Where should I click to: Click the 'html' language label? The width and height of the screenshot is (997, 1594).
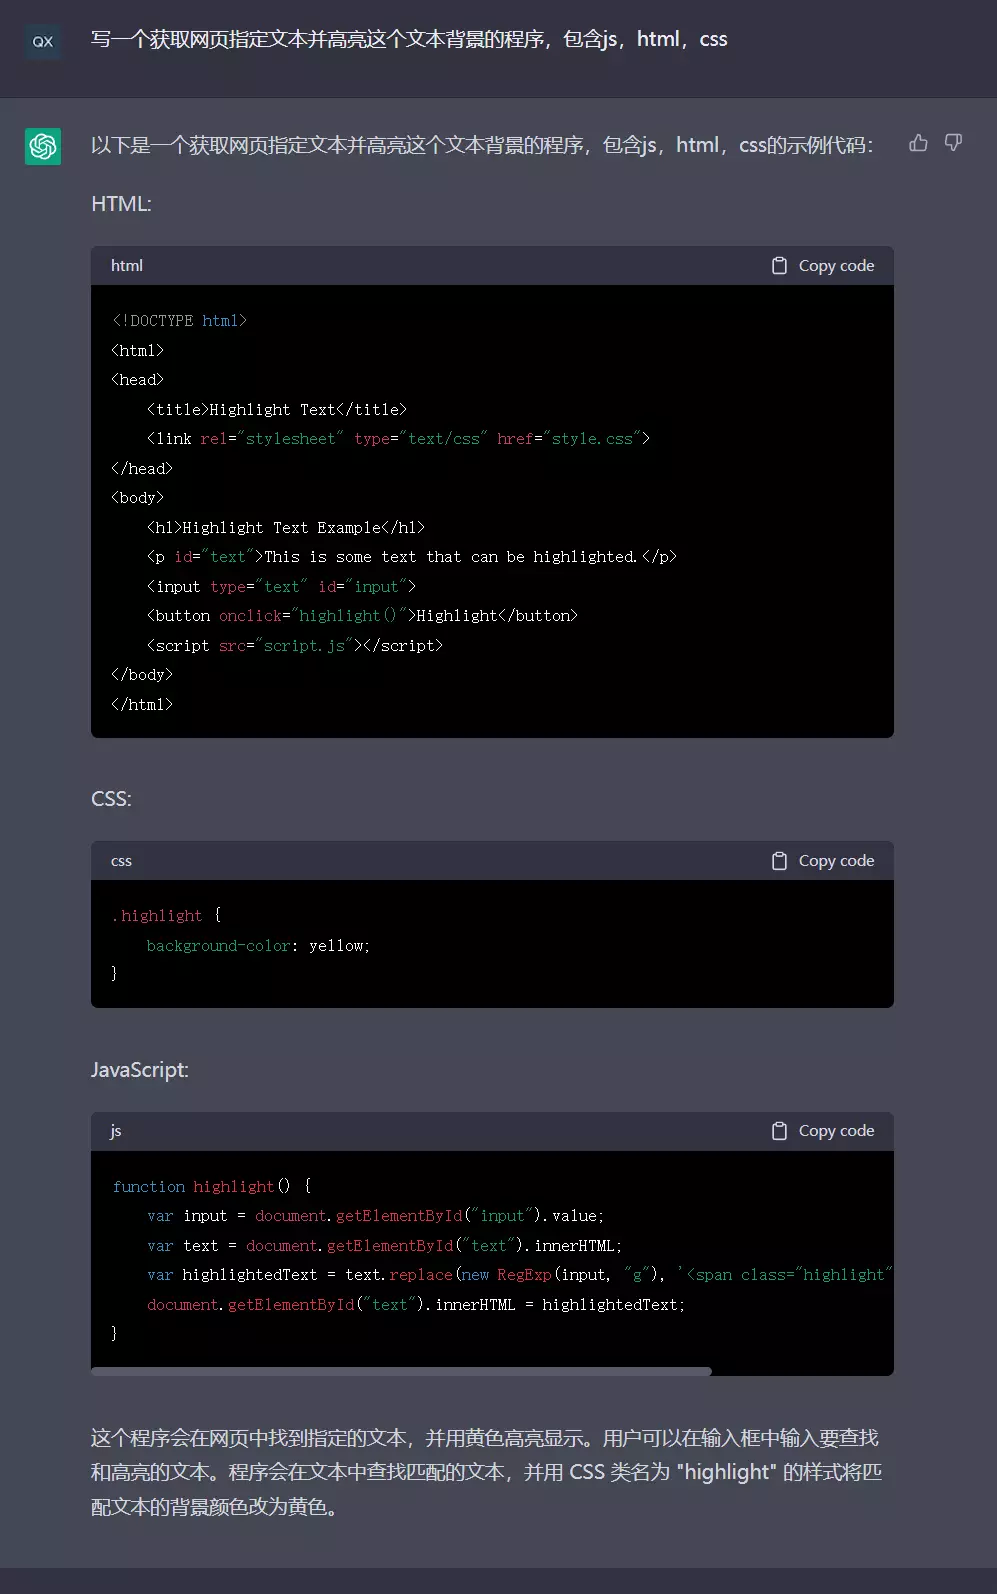(x=127, y=266)
